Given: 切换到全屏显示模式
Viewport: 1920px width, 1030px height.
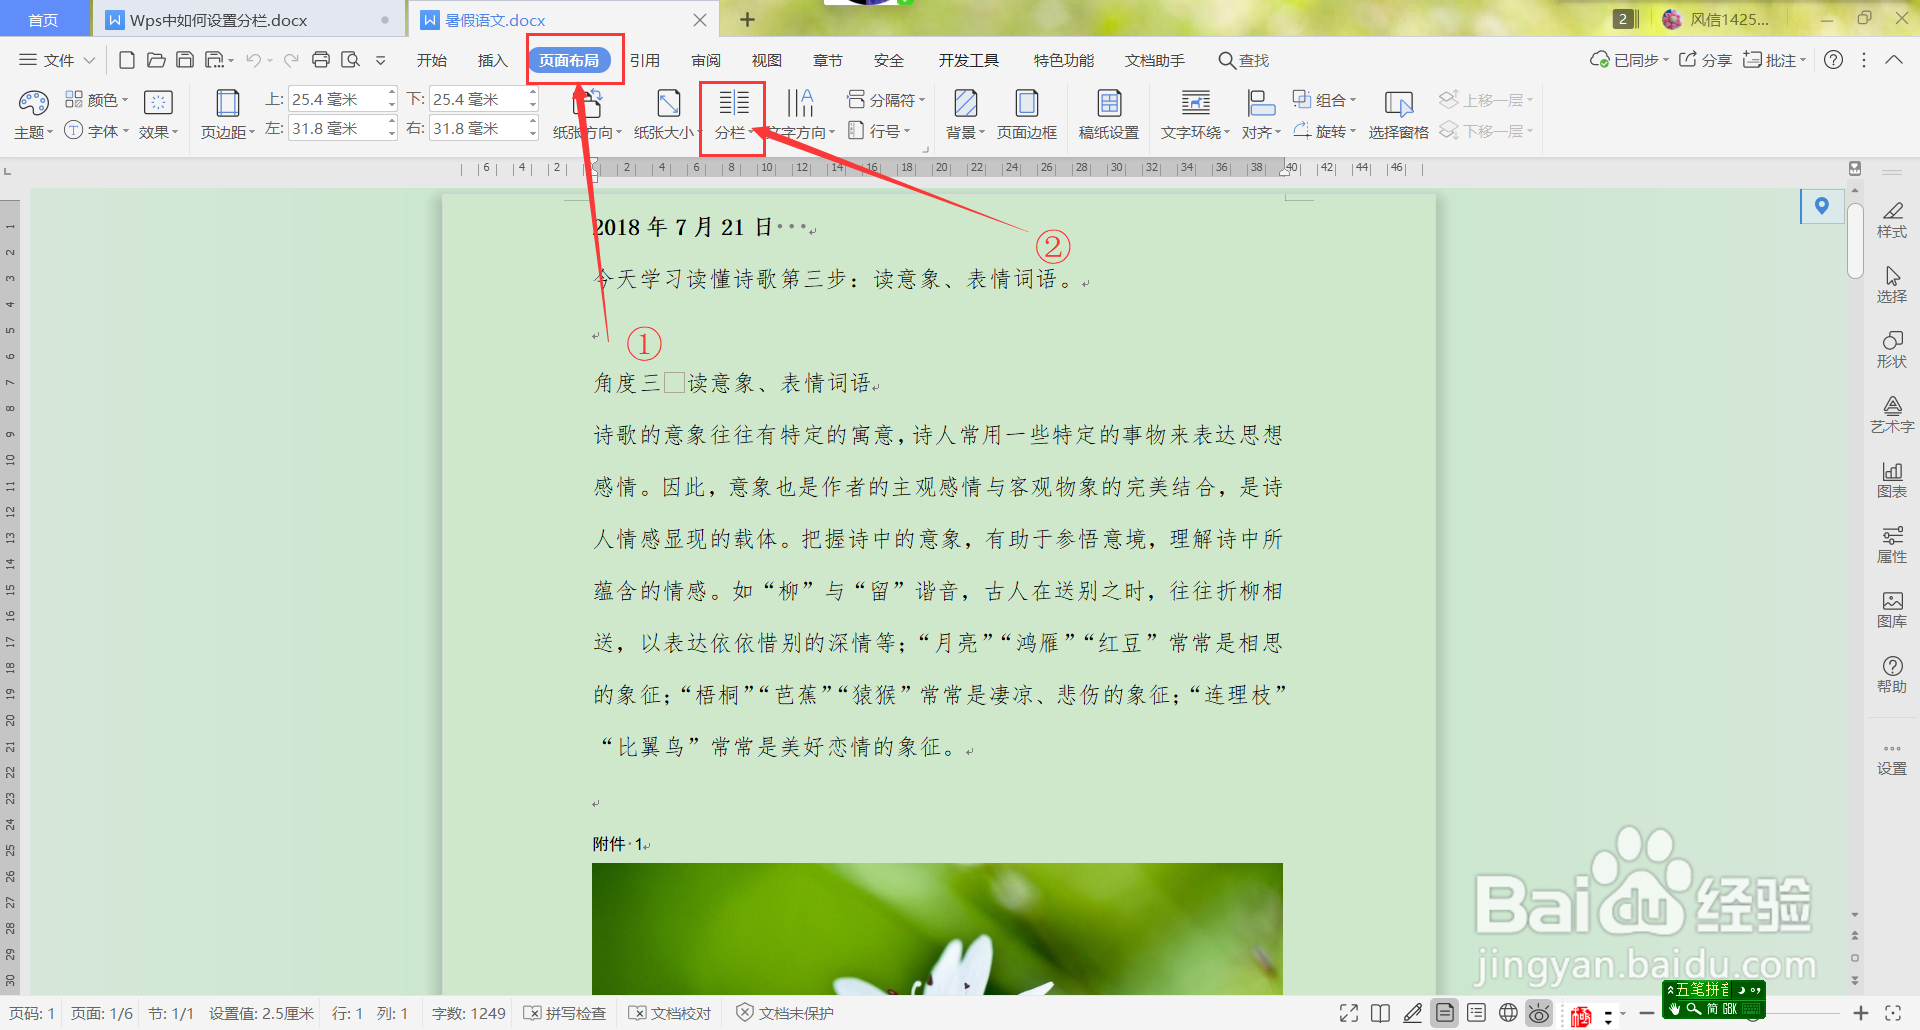Looking at the screenshot, I should click(x=1348, y=1013).
